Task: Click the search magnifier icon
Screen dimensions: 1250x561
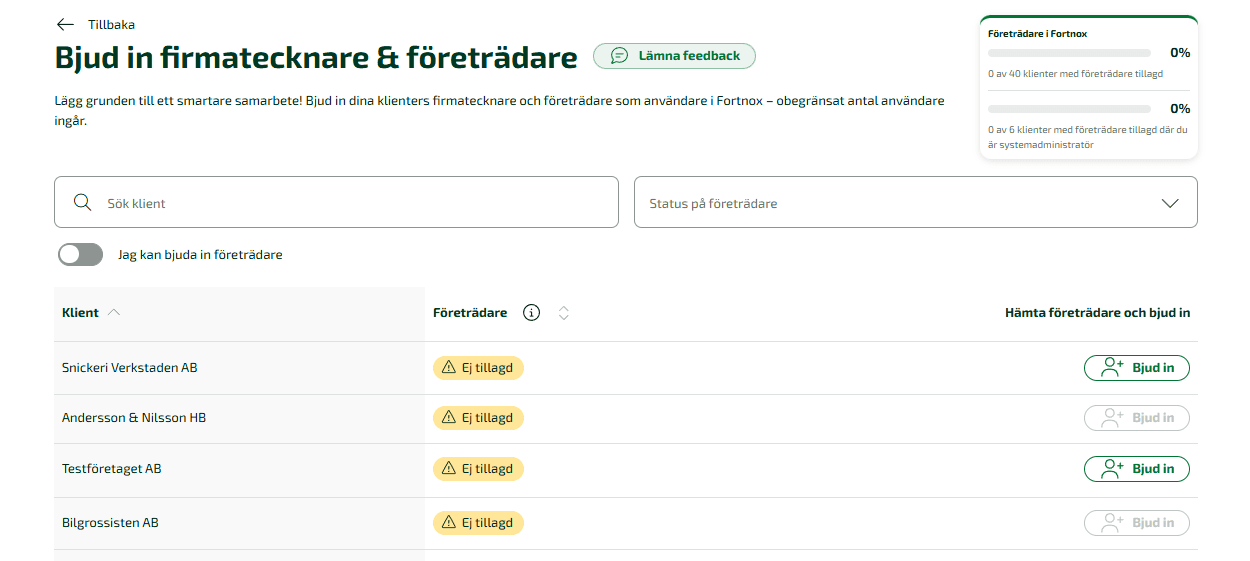Action: [x=83, y=203]
